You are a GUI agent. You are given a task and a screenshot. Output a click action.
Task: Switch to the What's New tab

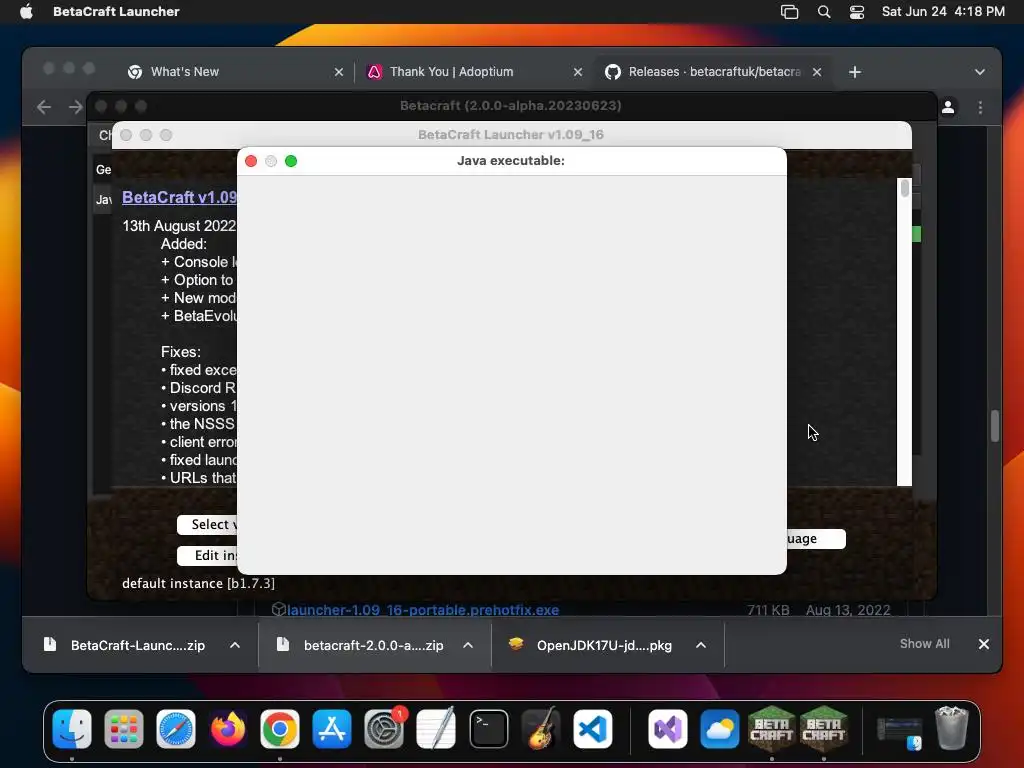point(185,72)
